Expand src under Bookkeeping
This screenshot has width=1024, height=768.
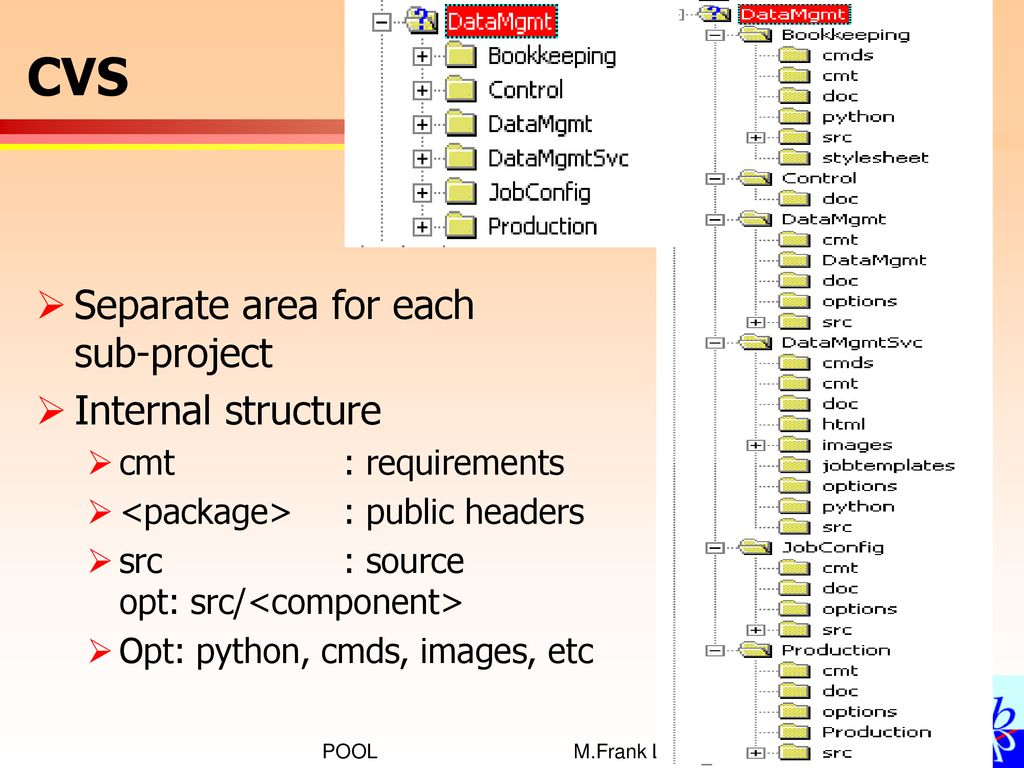point(756,137)
